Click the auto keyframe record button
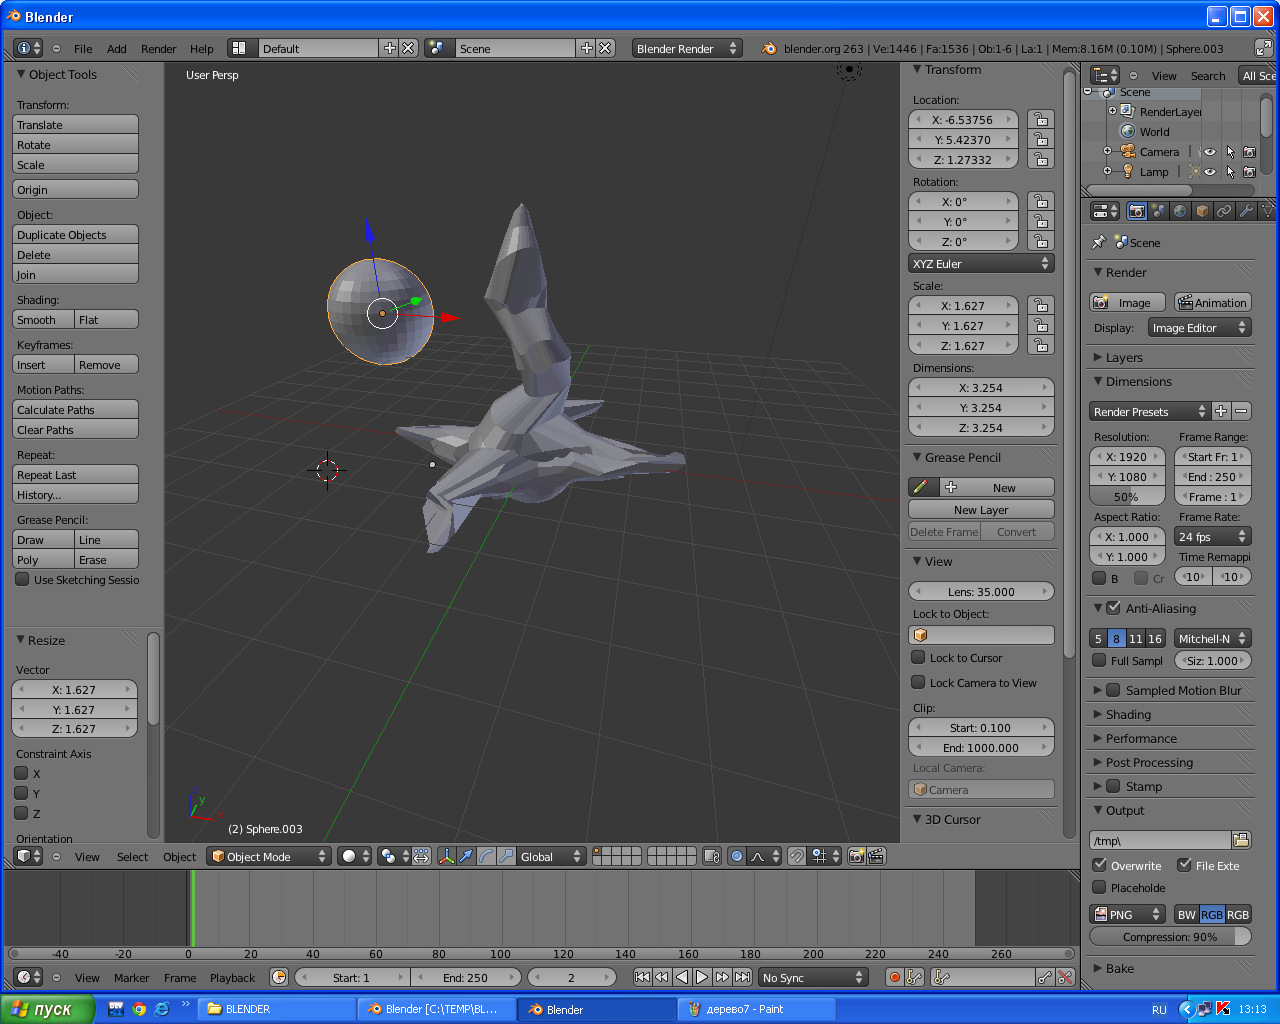Viewport: 1280px width, 1024px height. pos(895,977)
